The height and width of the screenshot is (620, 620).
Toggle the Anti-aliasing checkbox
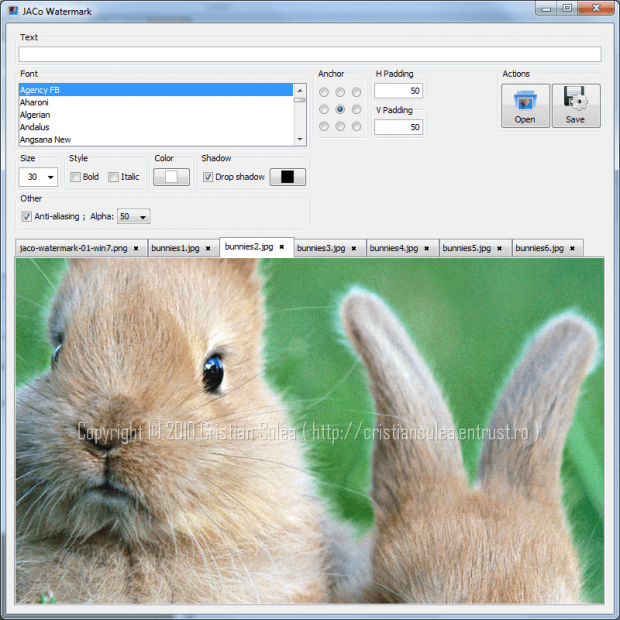click(26, 216)
